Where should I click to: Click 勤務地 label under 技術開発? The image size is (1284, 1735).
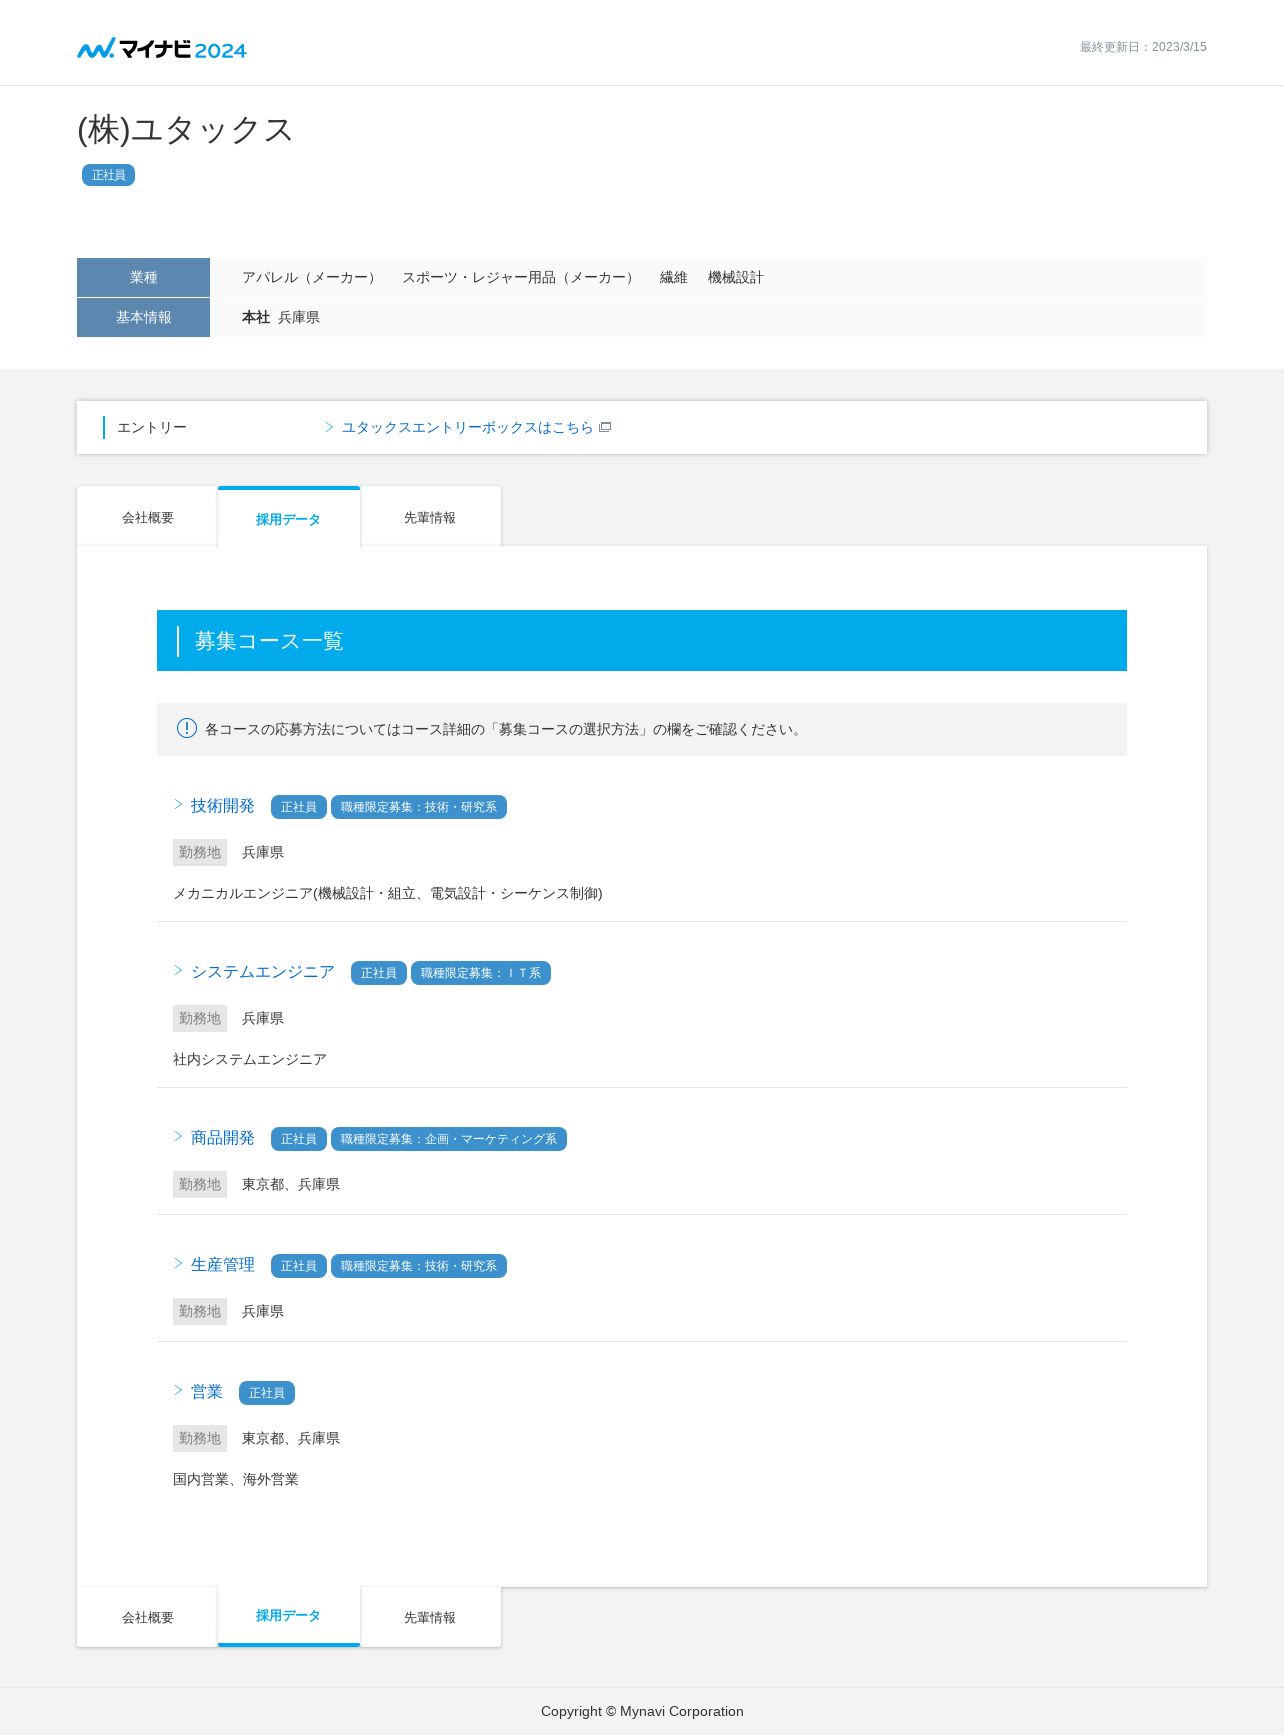(200, 852)
